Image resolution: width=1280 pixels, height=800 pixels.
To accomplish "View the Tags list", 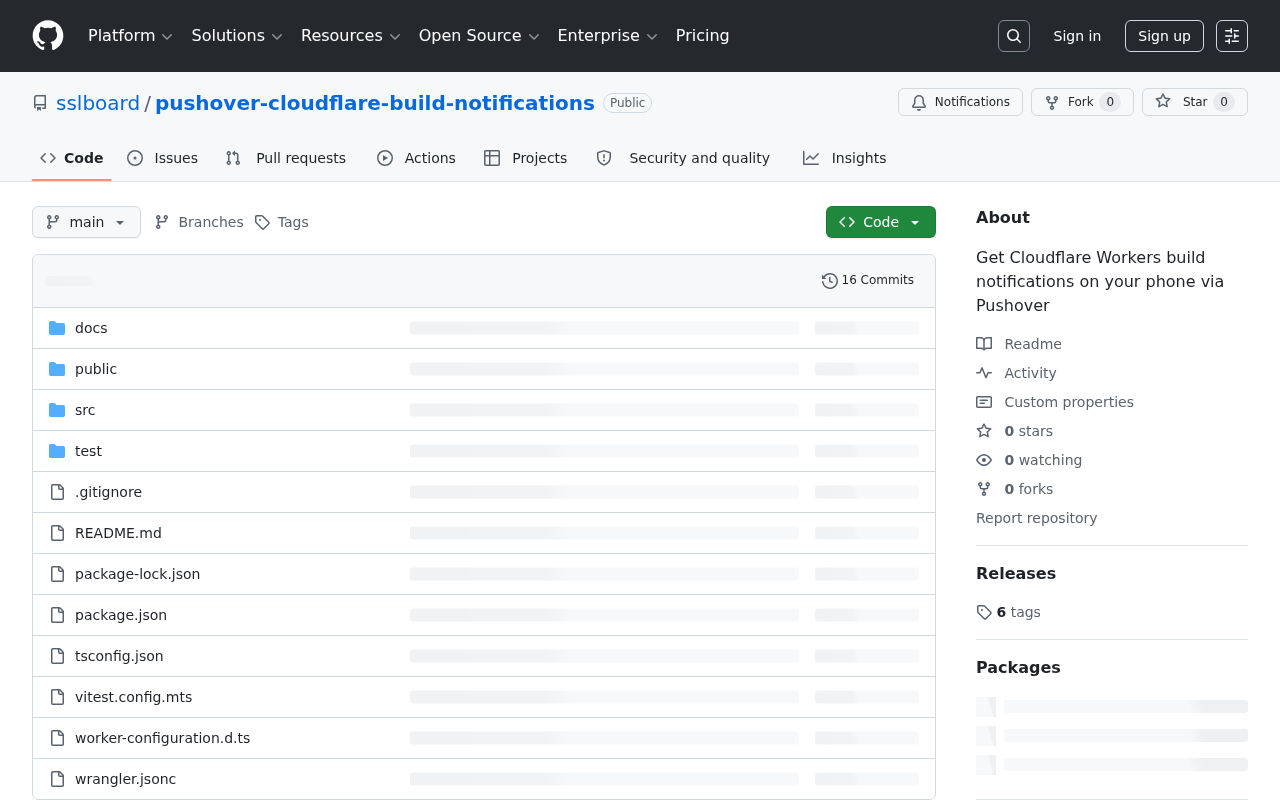I will (282, 222).
